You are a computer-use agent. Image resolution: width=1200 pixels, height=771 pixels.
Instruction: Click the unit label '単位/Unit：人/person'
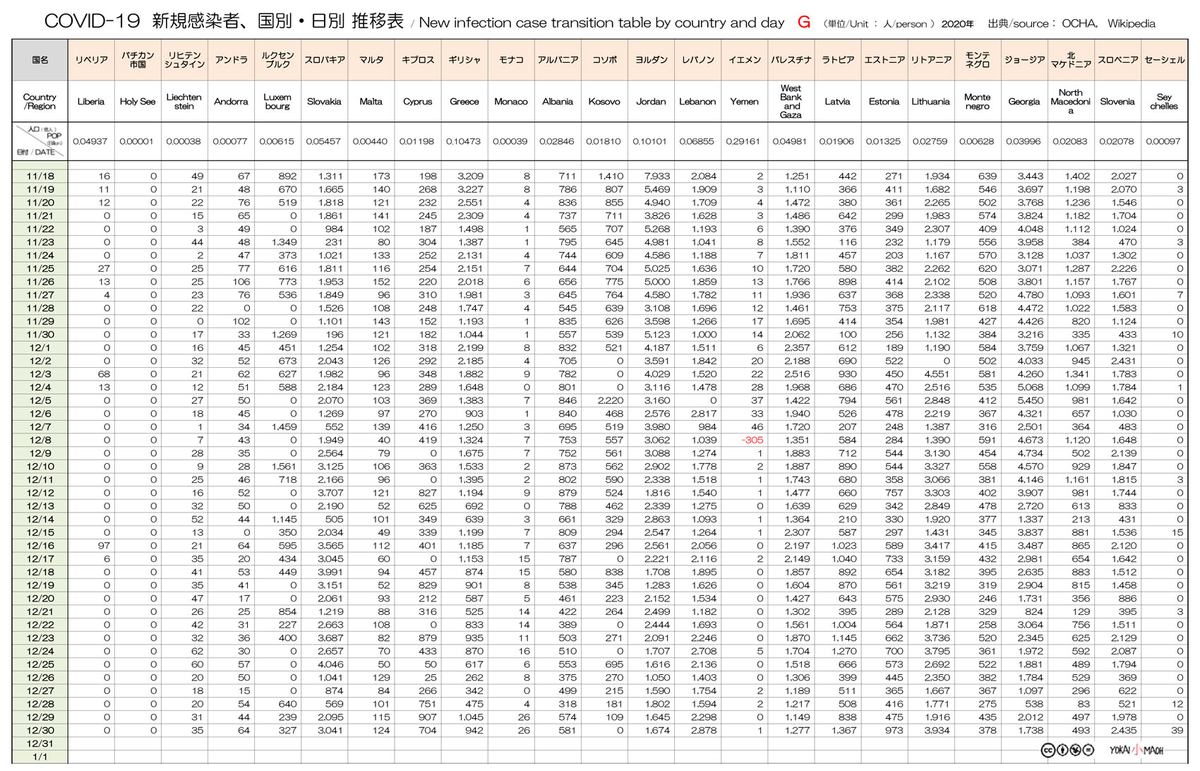tap(879, 22)
